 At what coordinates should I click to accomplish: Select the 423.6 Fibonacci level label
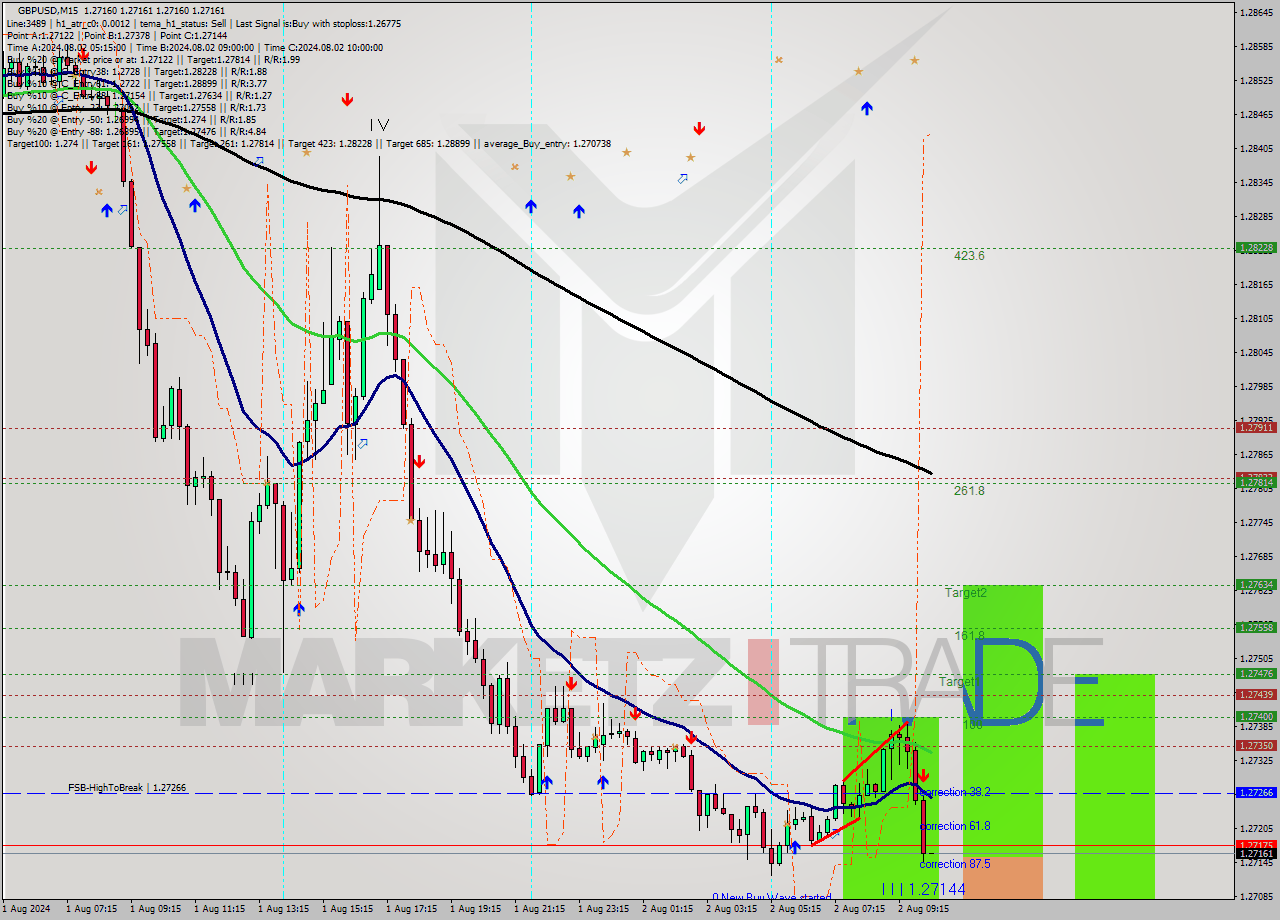point(969,256)
